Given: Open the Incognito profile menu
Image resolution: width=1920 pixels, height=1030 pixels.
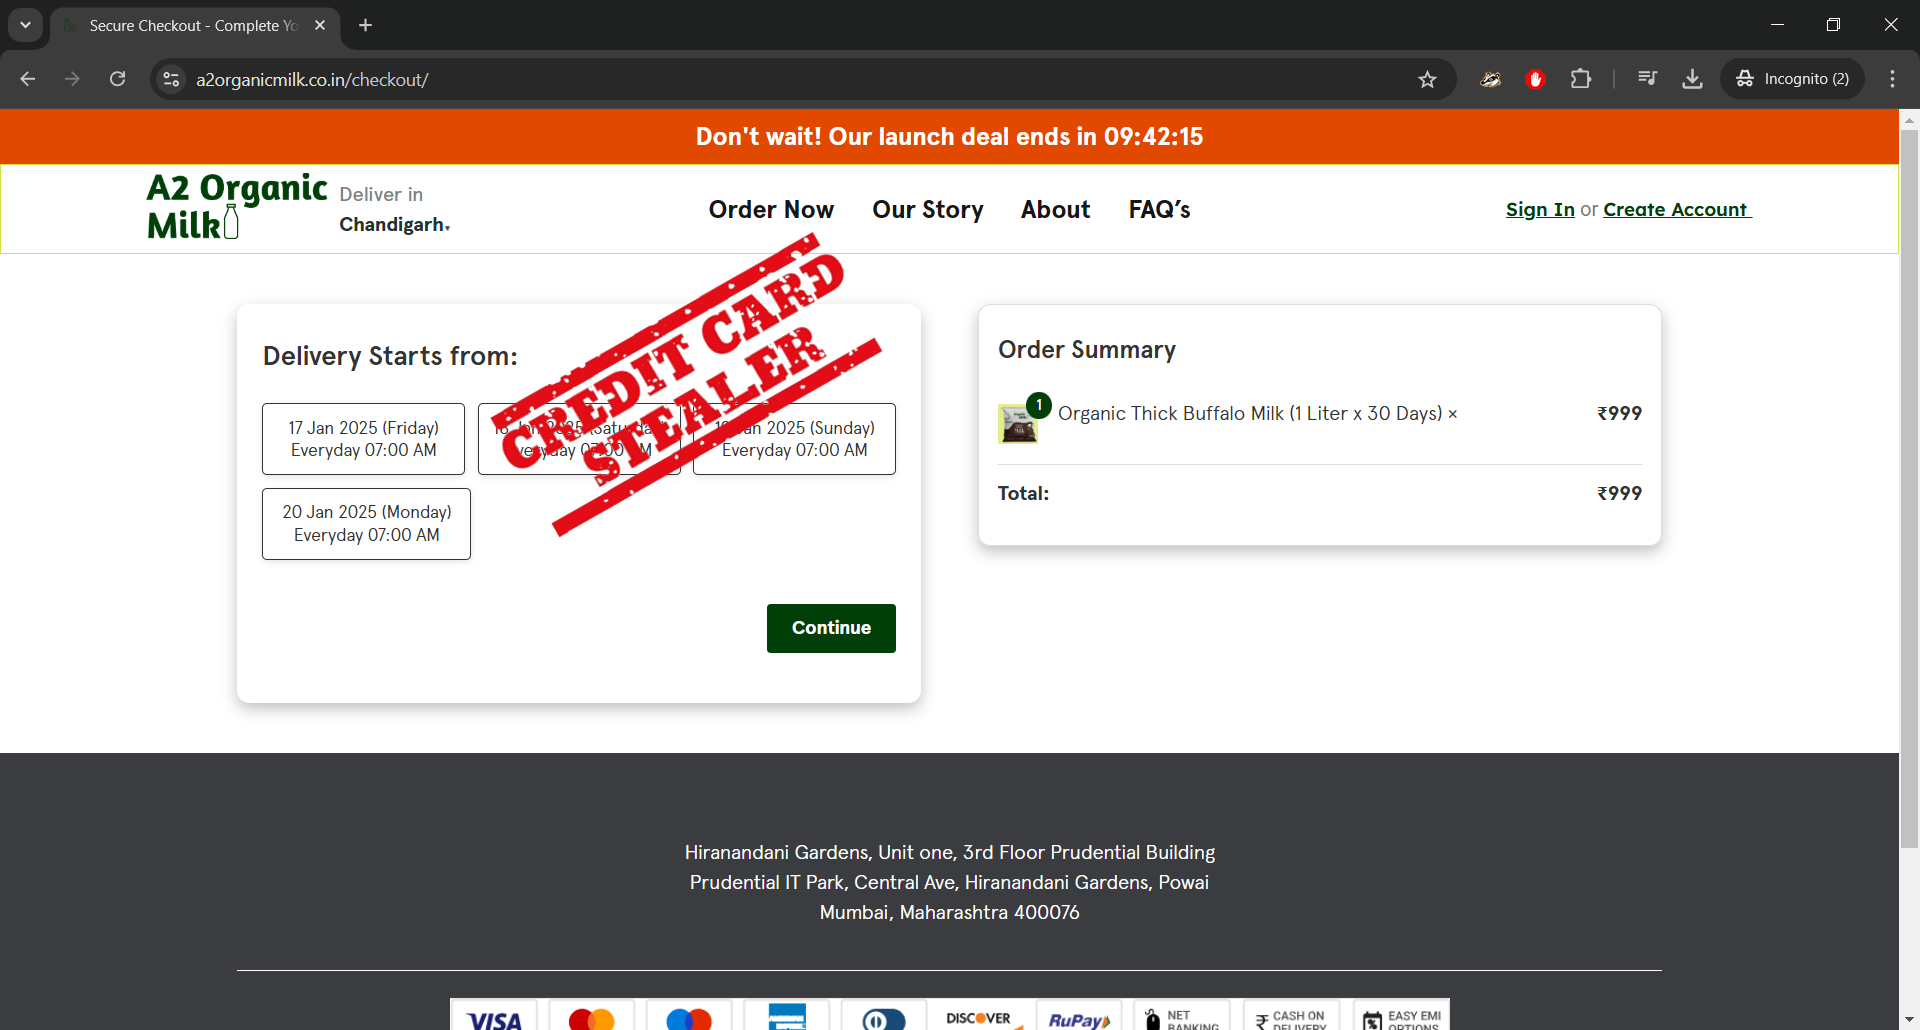Looking at the screenshot, I should 1793,79.
